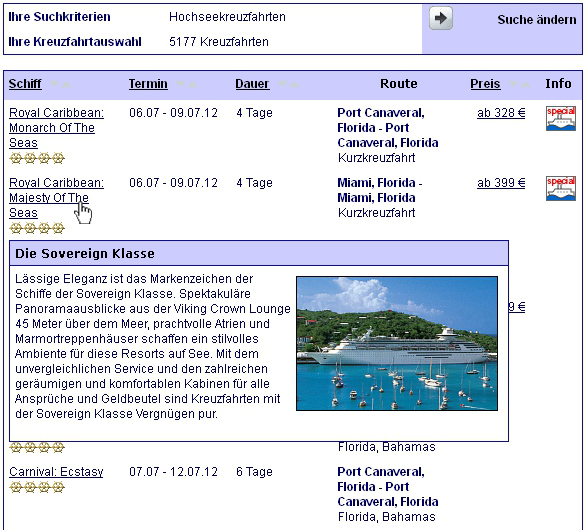586x530 pixels.
Task: Sort Schiff column descending with down arrow
Action: tap(55, 84)
